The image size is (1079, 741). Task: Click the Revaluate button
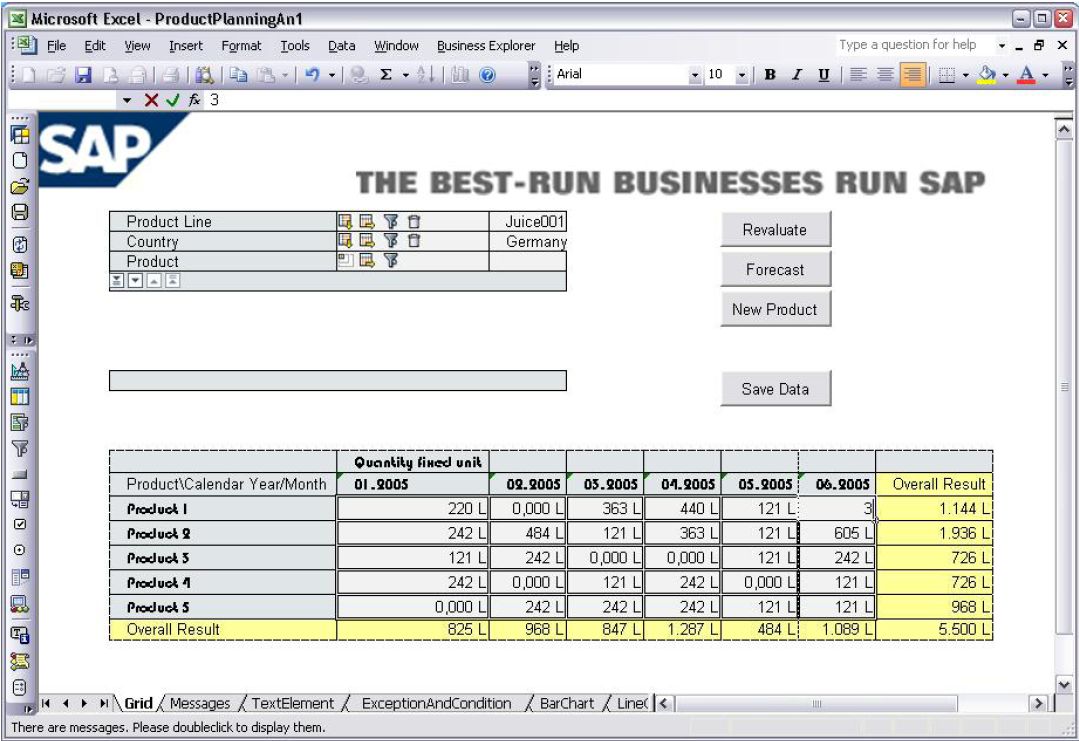tap(775, 230)
